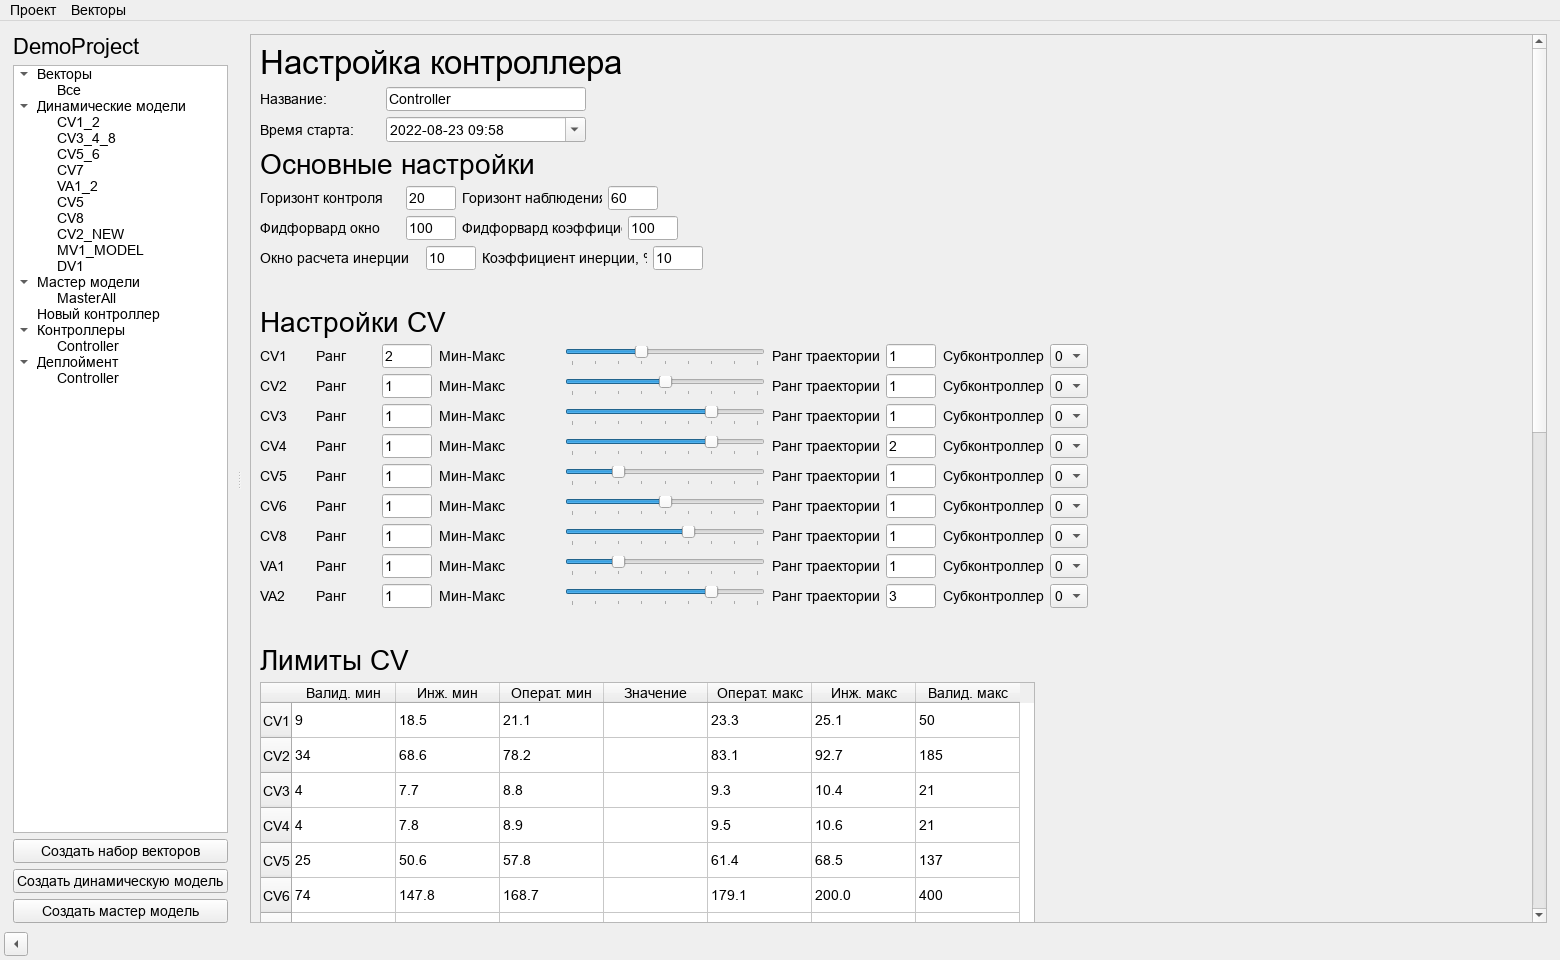Click the Фидфорвард окно input field

coord(431,228)
